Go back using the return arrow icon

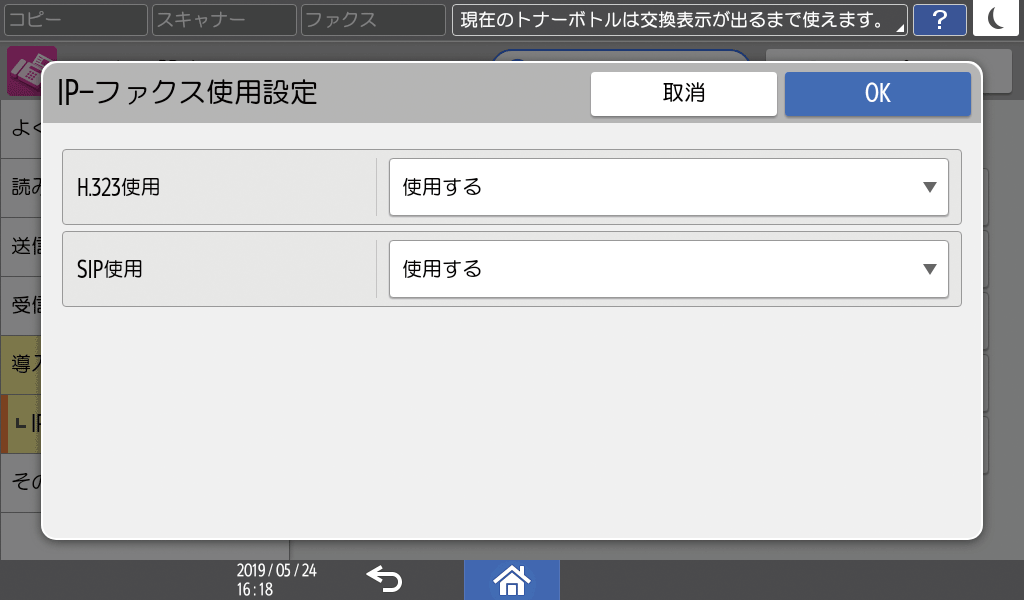[385, 580]
